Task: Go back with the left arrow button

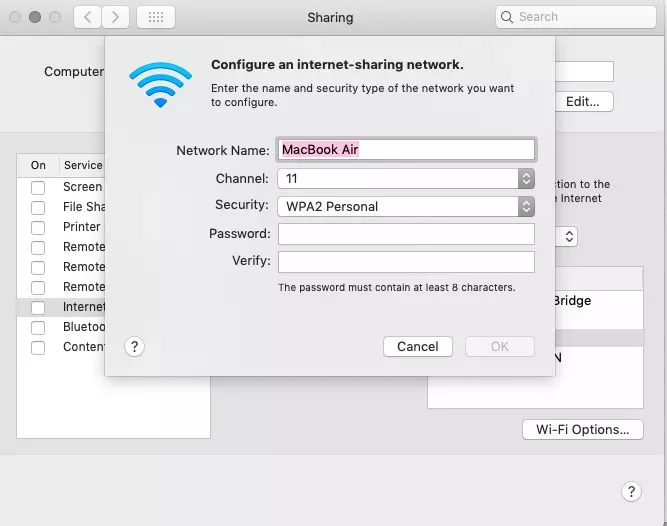Action: click(87, 17)
